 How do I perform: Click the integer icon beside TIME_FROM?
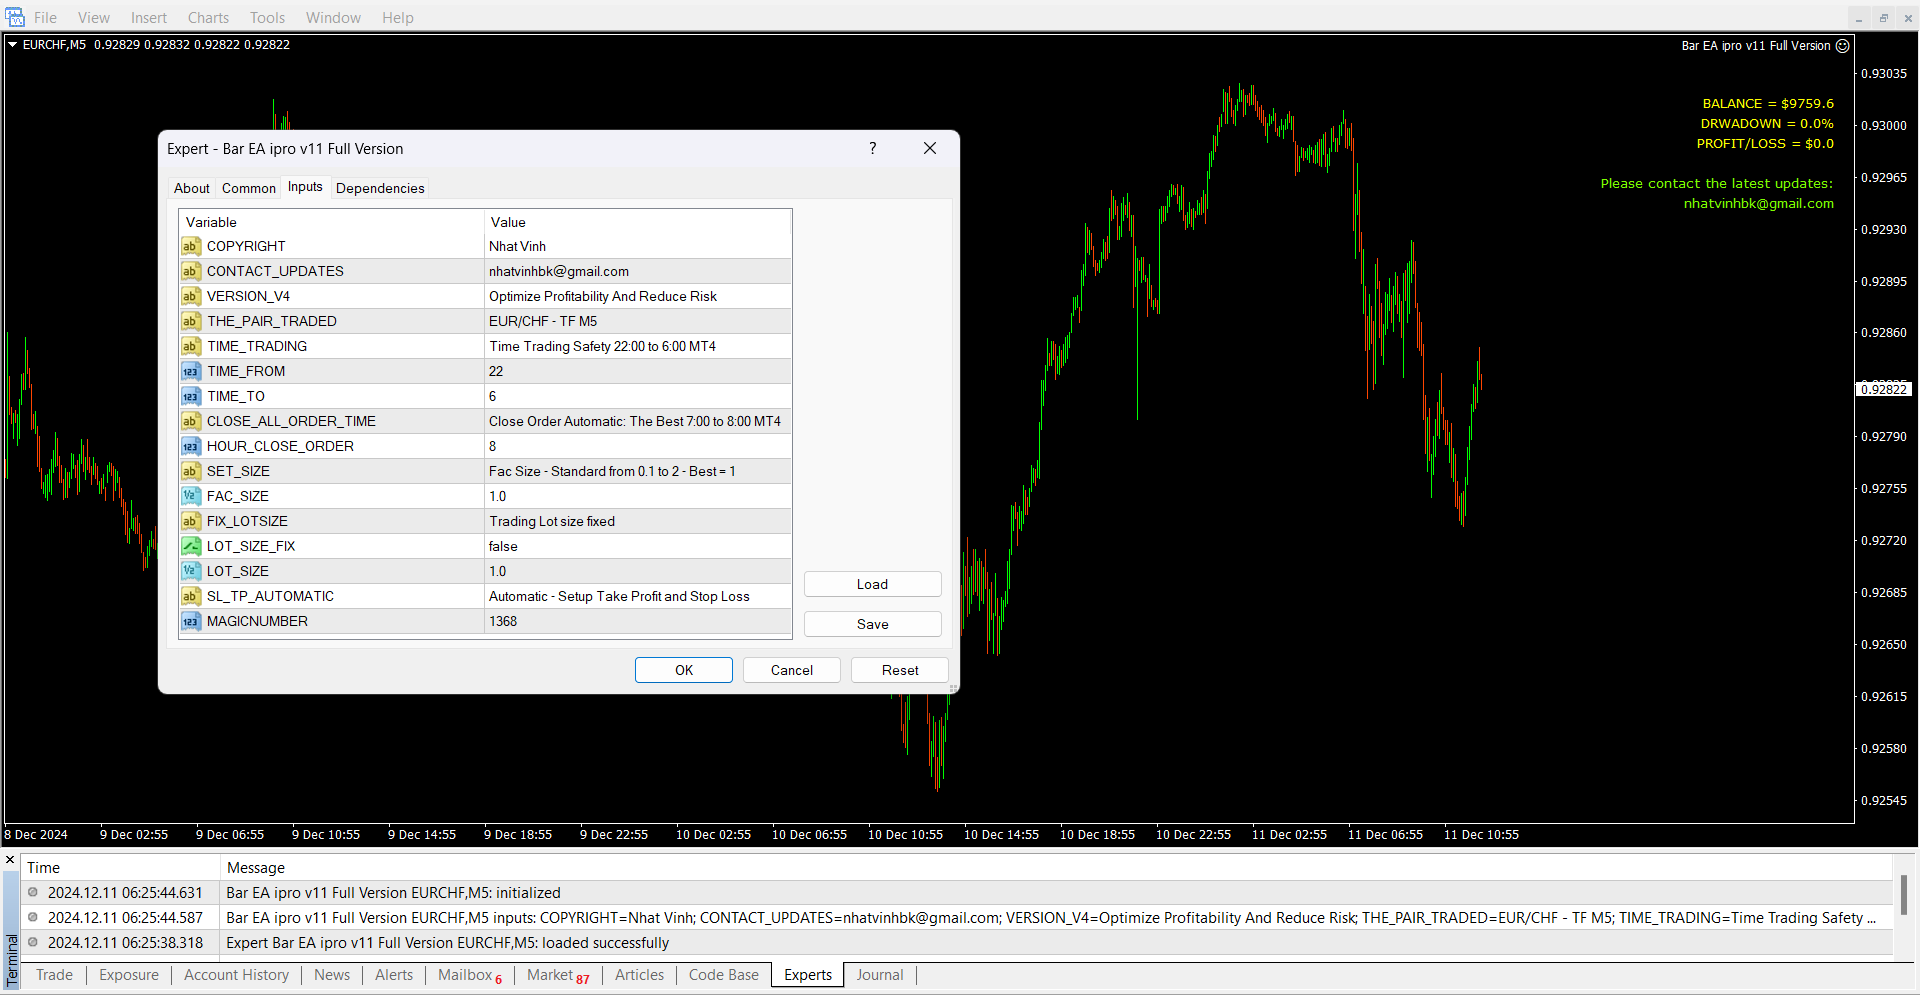tap(190, 371)
